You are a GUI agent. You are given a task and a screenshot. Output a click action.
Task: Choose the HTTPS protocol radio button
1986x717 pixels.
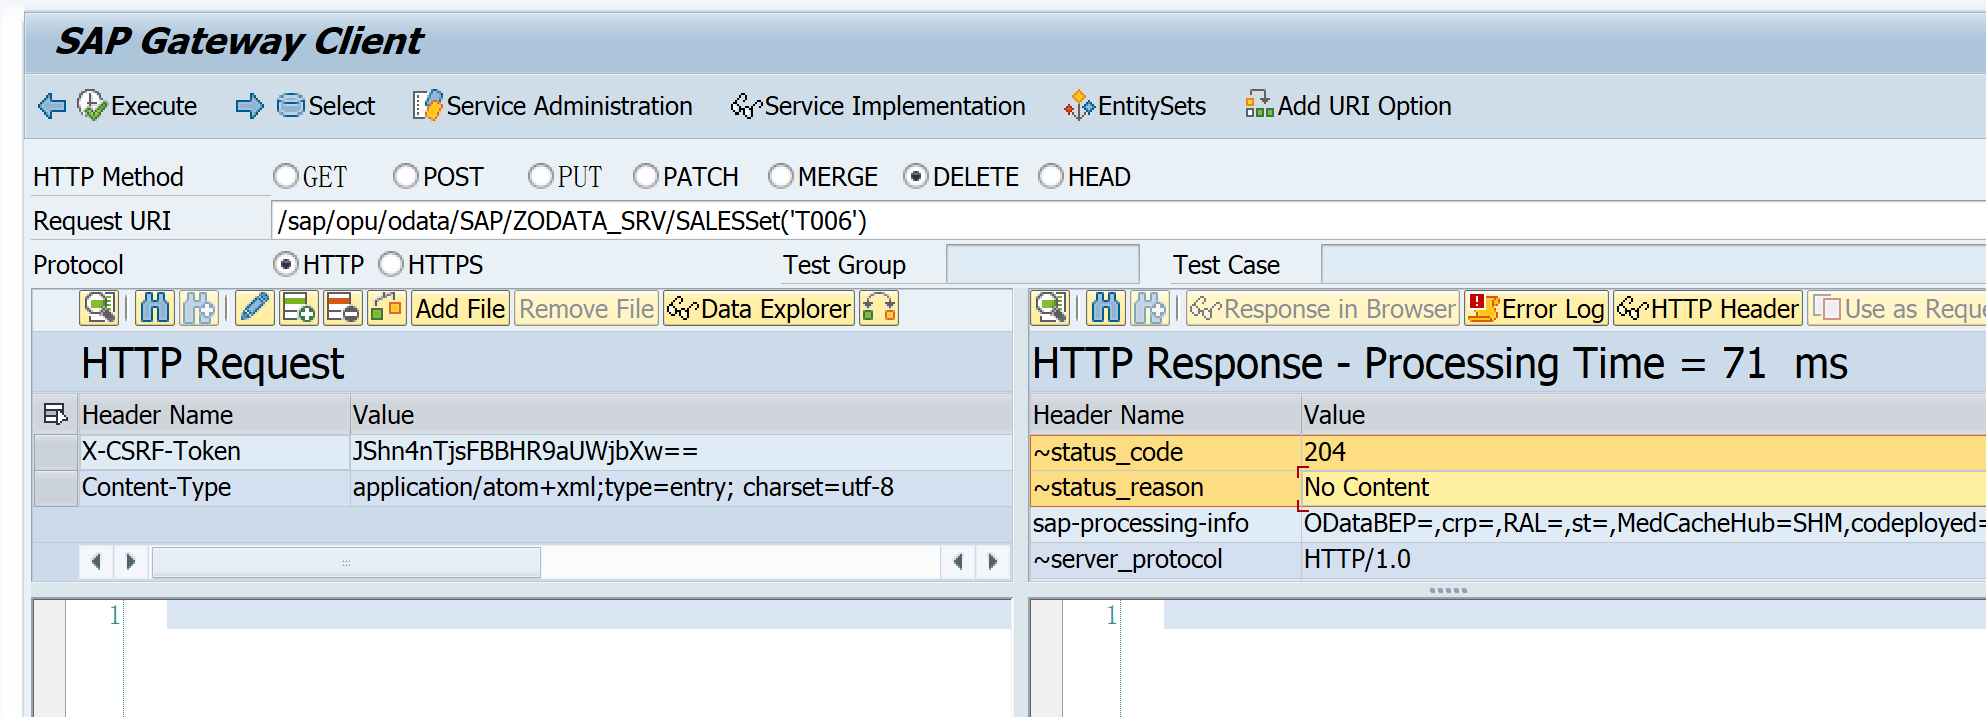click(x=391, y=265)
